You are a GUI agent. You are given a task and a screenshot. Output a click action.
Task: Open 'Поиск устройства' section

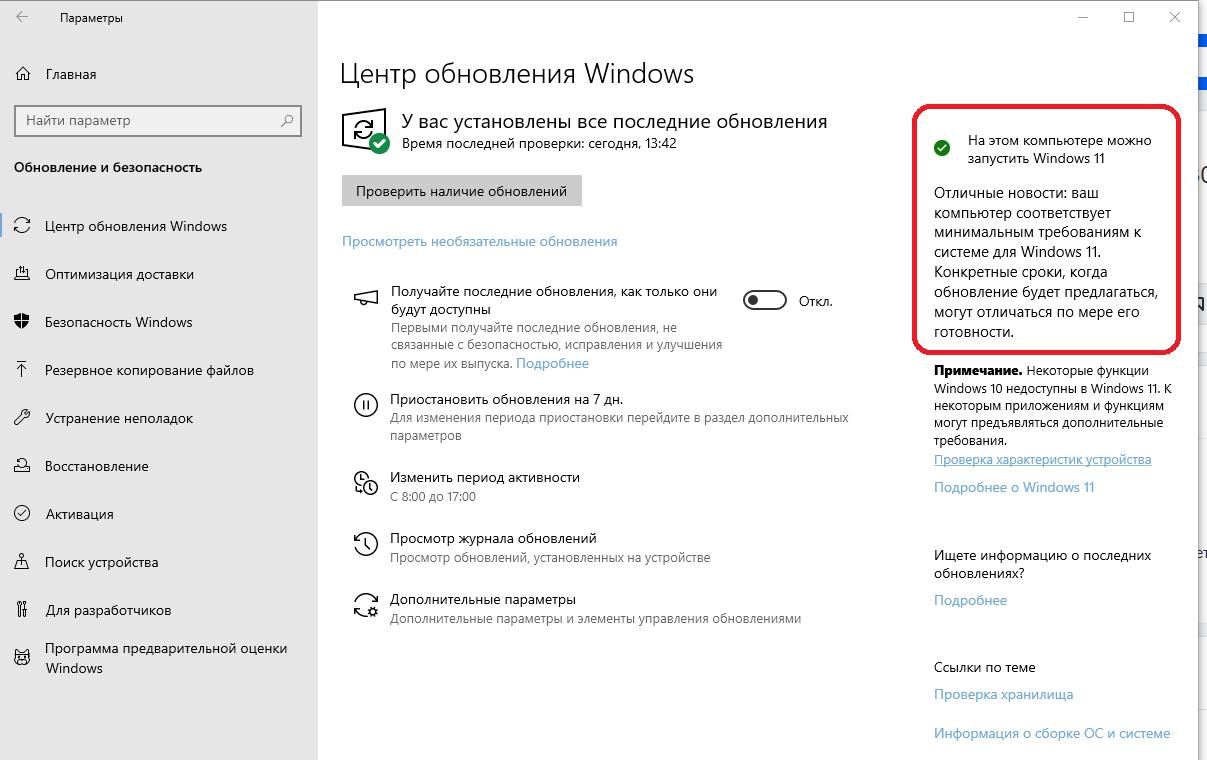(x=101, y=562)
